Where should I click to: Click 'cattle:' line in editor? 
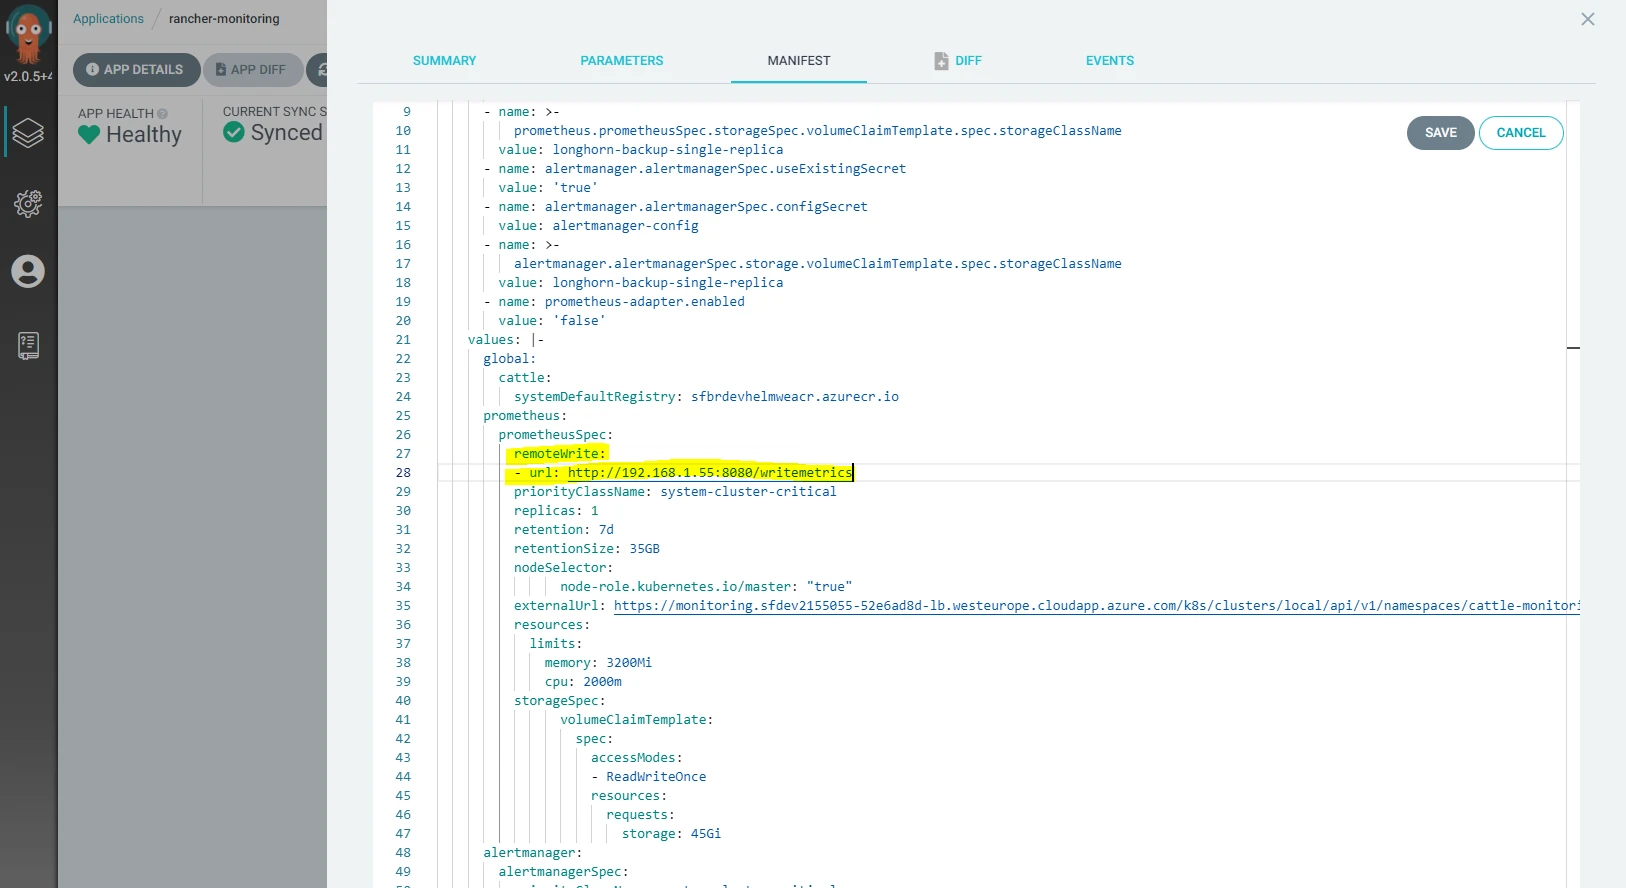coord(525,378)
